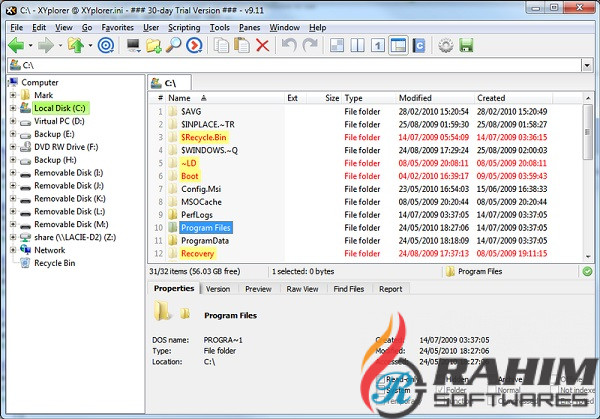Expand the Local Disk (C:) tree node
This screenshot has height=419, width=600.
(12, 108)
